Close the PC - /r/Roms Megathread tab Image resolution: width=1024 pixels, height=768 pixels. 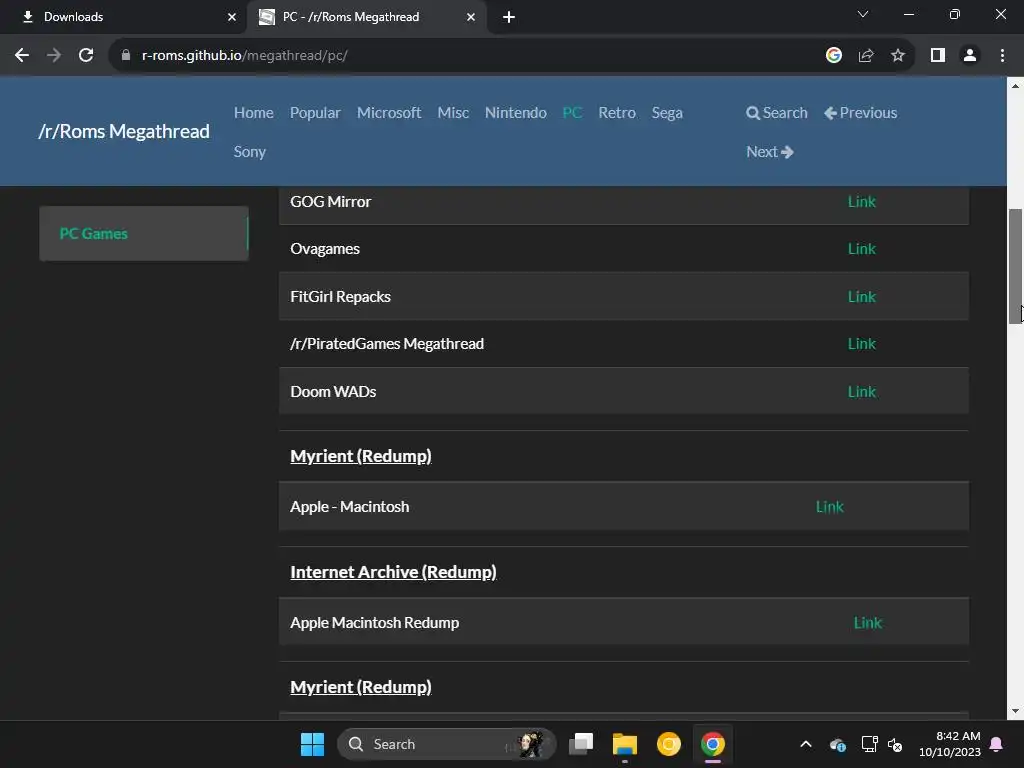click(x=471, y=17)
